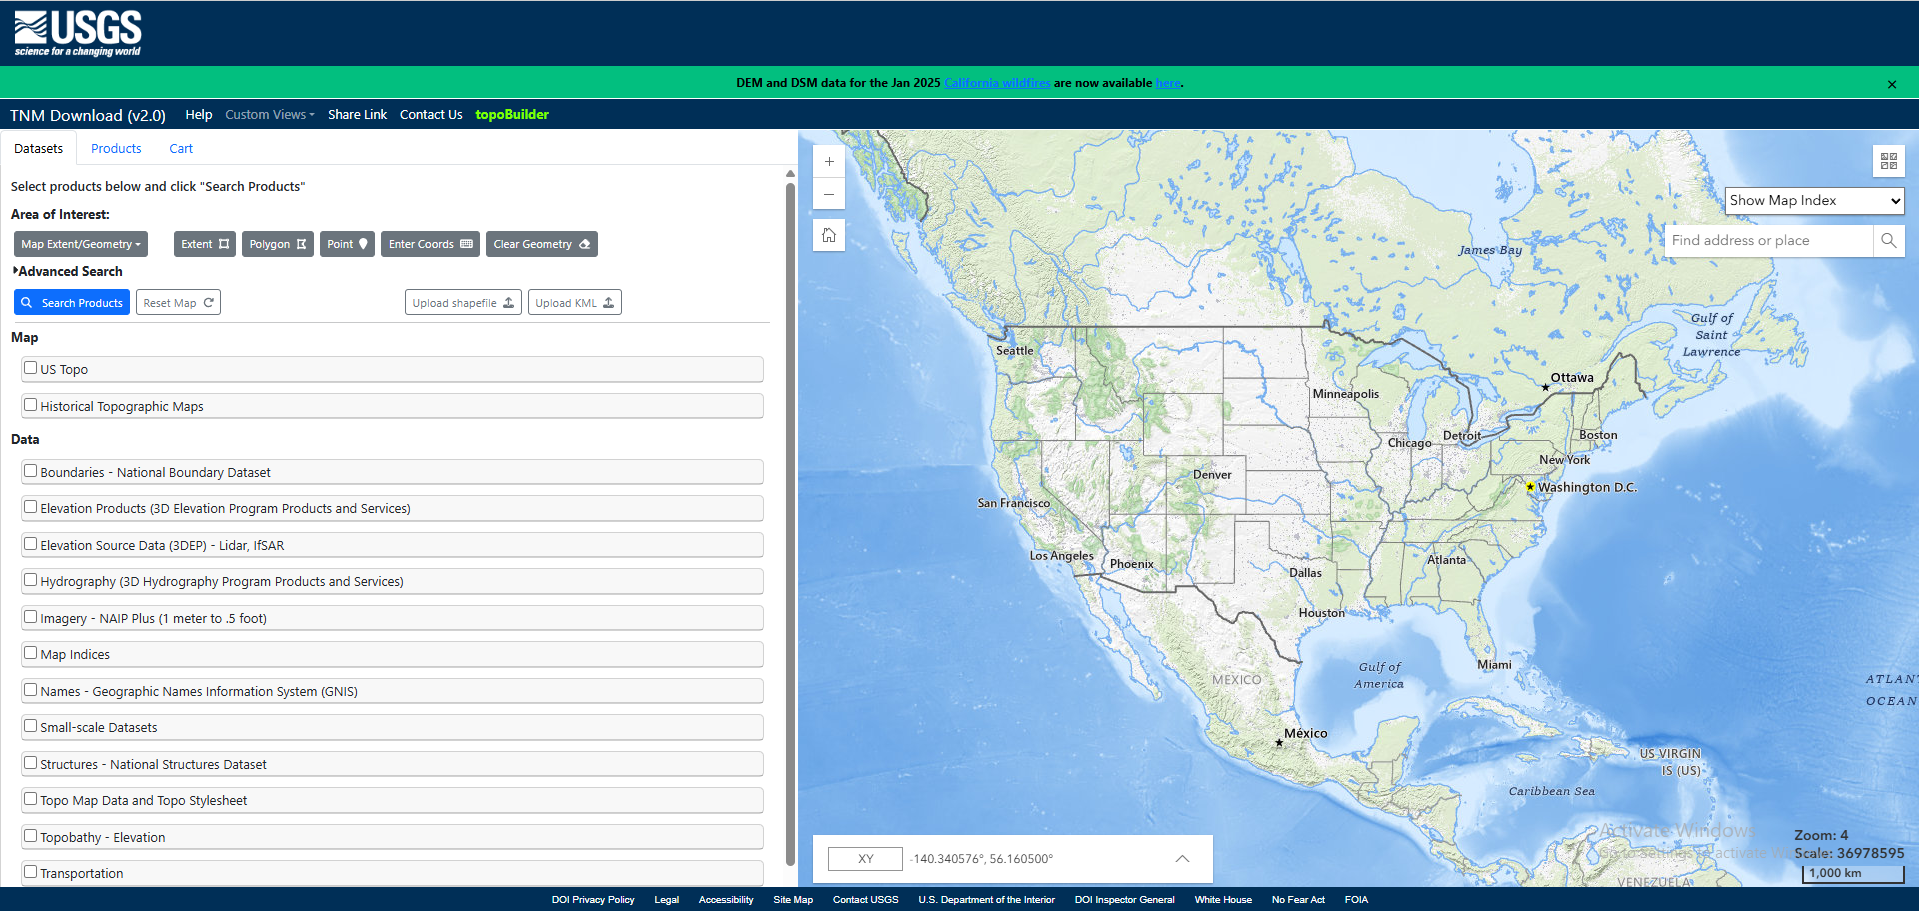Click the address search magnifier icon
This screenshot has width=1919, height=911.
[1888, 241]
